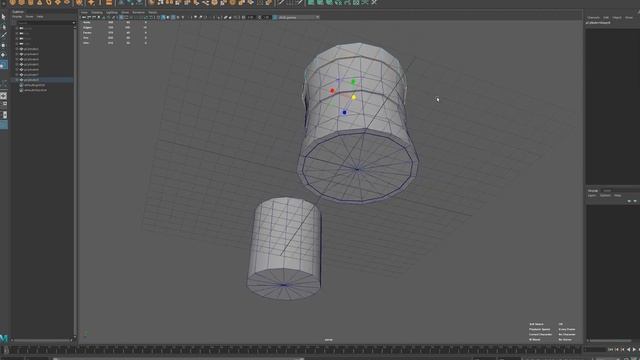Open the Layers menu in layer editor
This screenshot has width=640, height=360.
[x=592, y=196]
